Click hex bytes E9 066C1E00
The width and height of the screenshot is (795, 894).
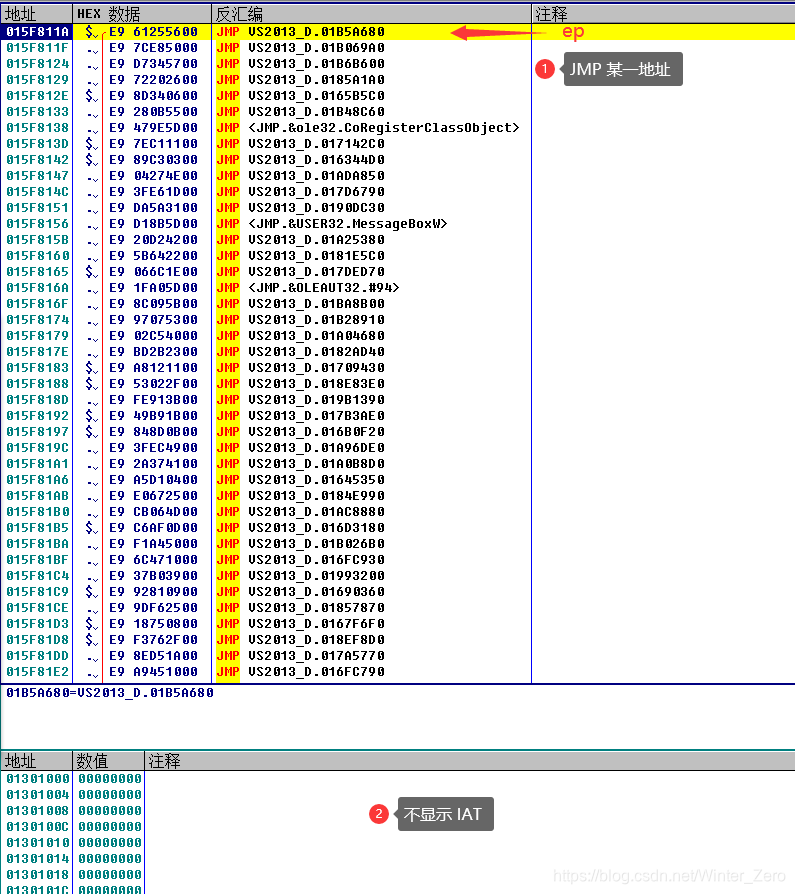click(x=153, y=271)
